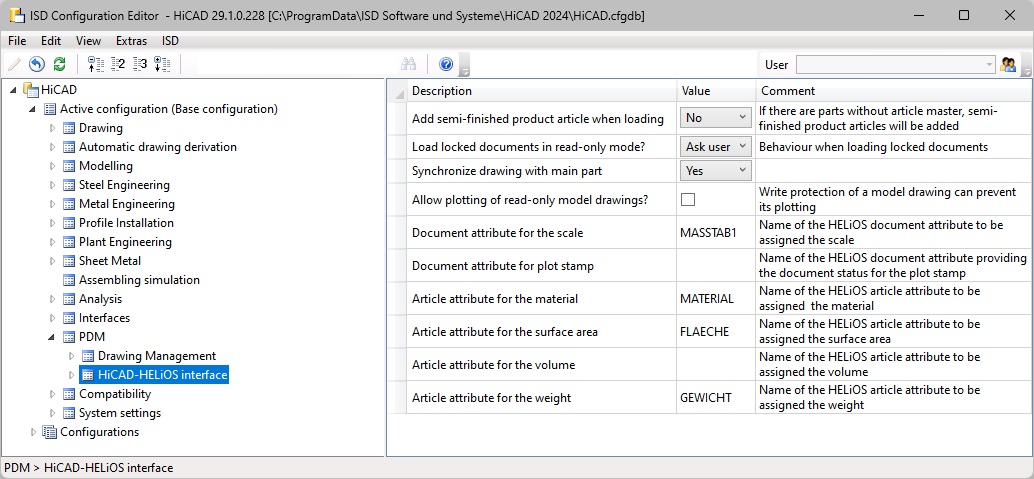Click the Steel Engineering table icon
Image resolution: width=1034 pixels, height=479 pixels.
point(69,185)
